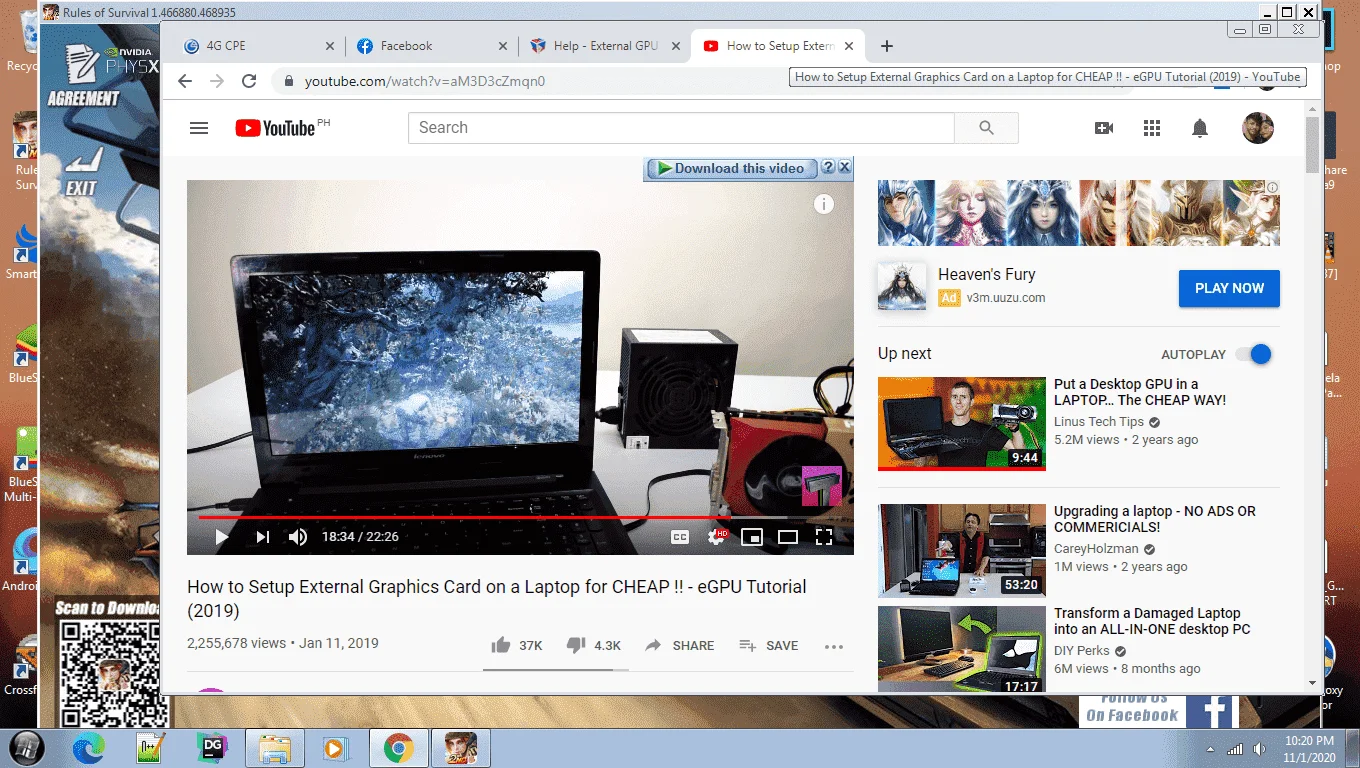Reload the page
This screenshot has height=768, width=1360.
tap(250, 81)
